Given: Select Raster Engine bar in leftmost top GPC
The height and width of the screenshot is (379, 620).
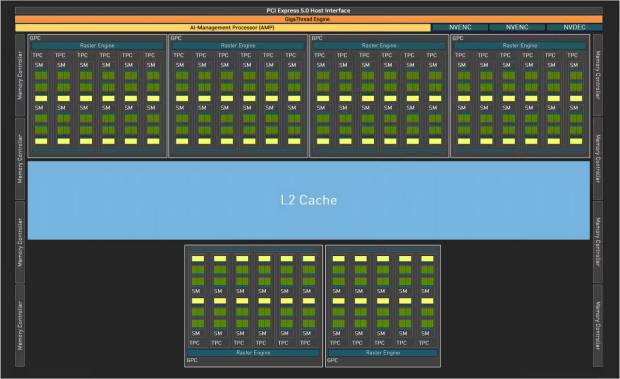Looking at the screenshot, I should tap(97, 46).
